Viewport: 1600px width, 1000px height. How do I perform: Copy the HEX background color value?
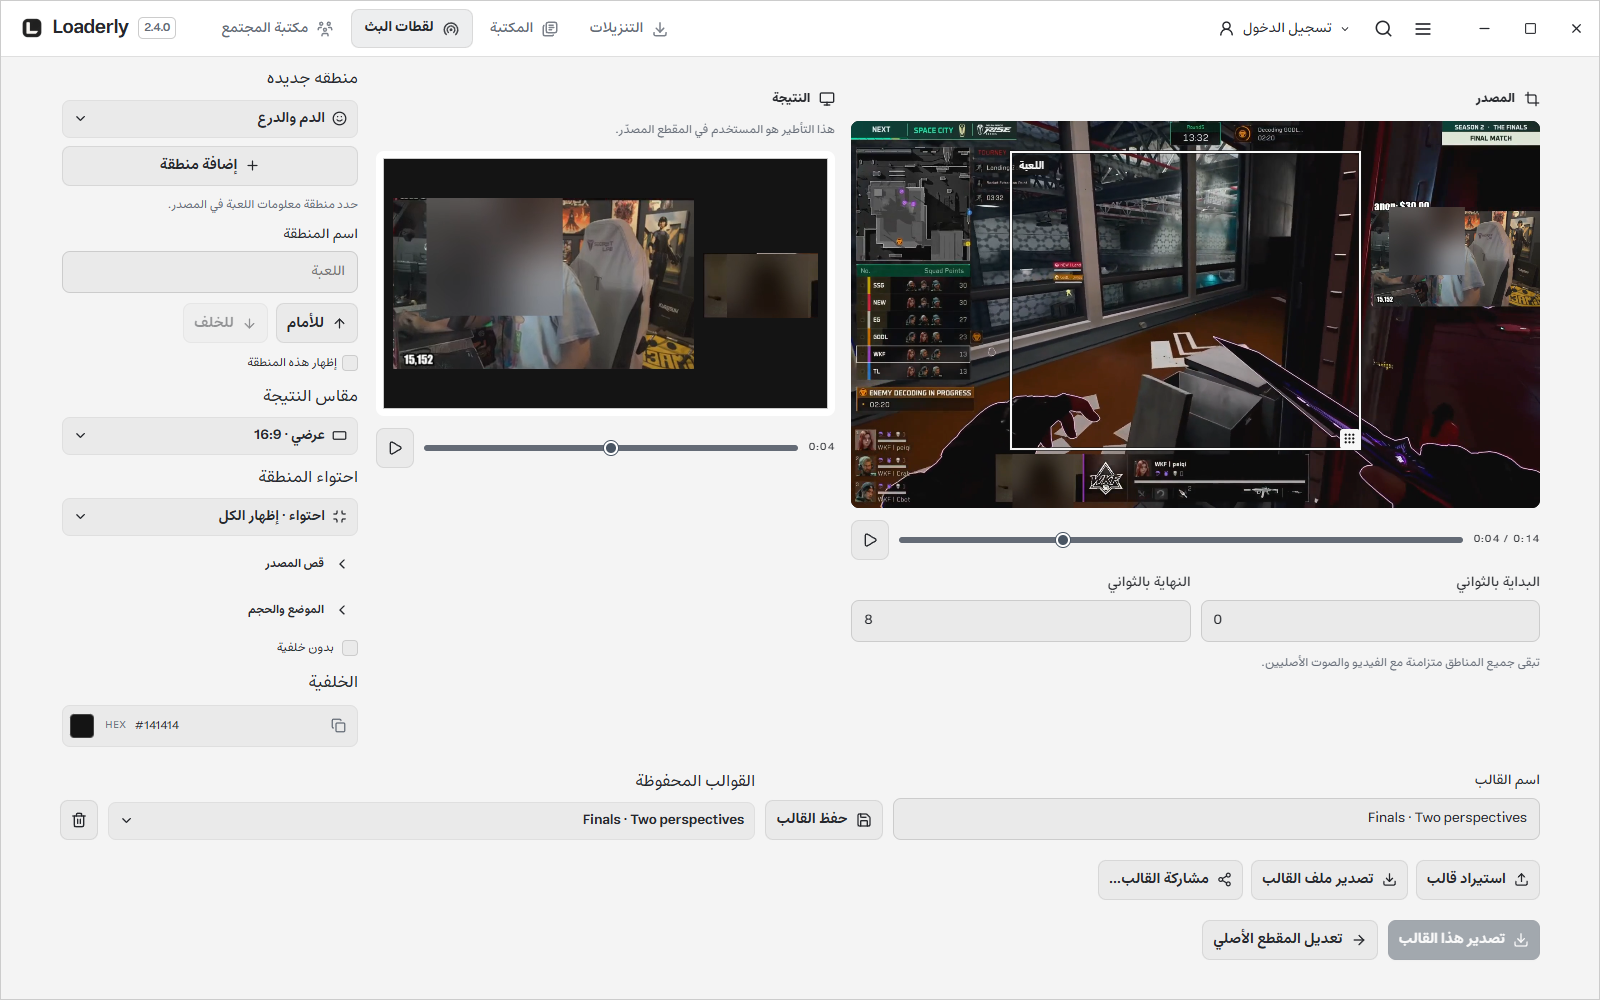pos(338,726)
